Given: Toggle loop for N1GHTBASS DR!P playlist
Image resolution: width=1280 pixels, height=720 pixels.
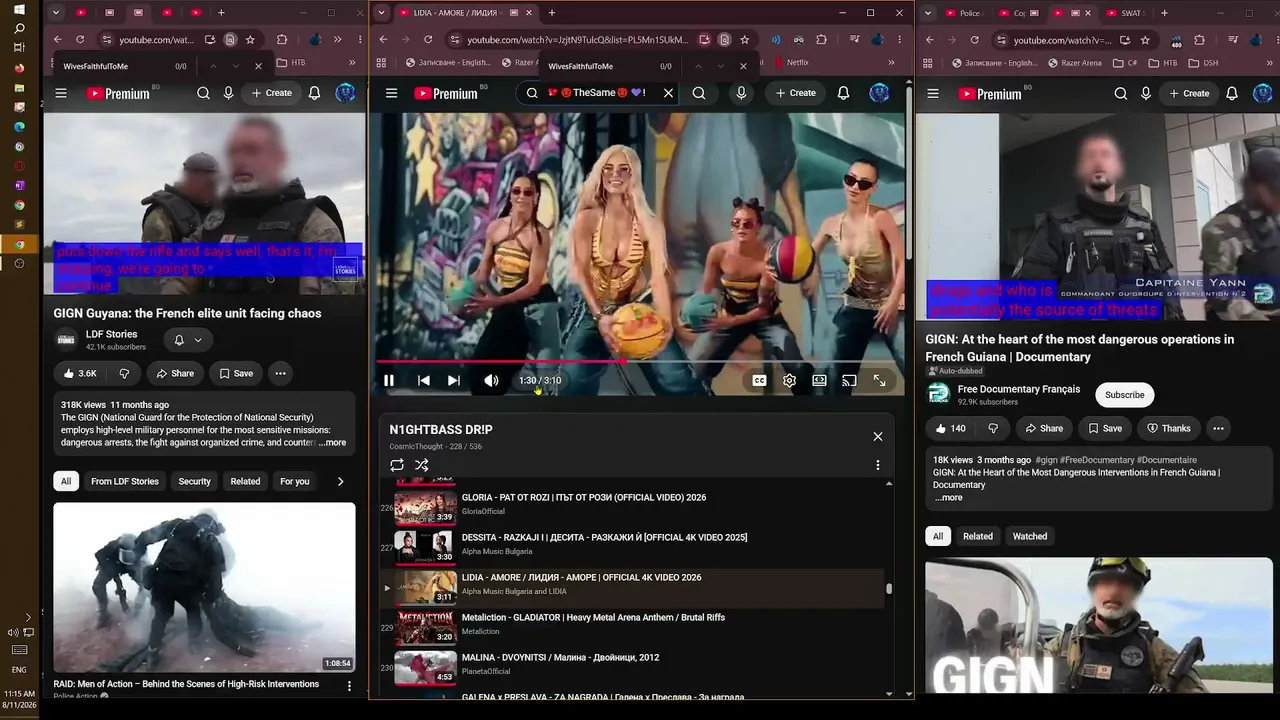Looking at the screenshot, I should [397, 465].
